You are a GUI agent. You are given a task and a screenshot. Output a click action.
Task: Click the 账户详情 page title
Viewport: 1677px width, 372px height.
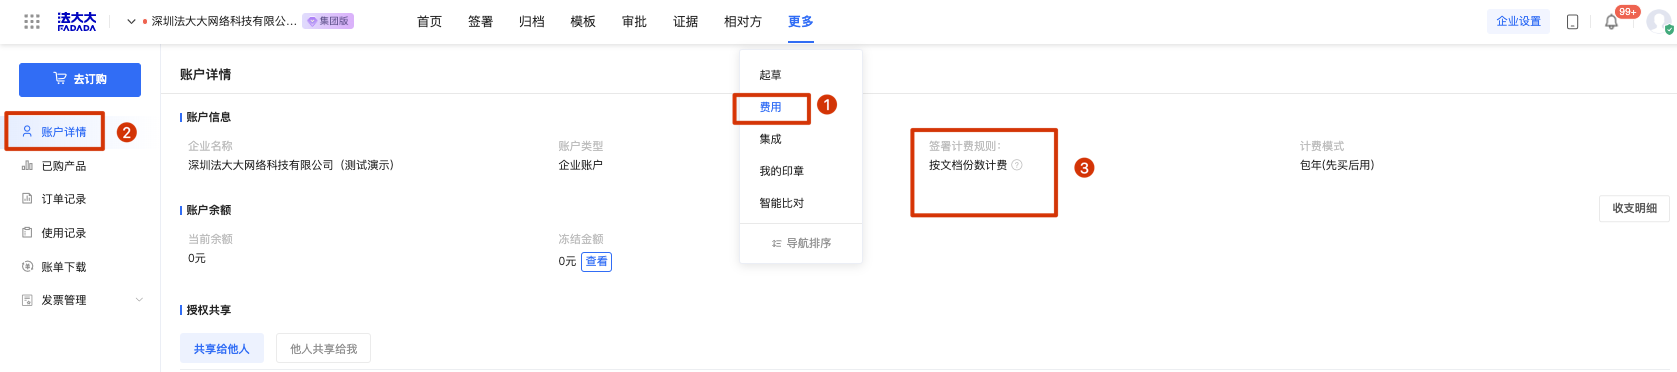(x=205, y=74)
